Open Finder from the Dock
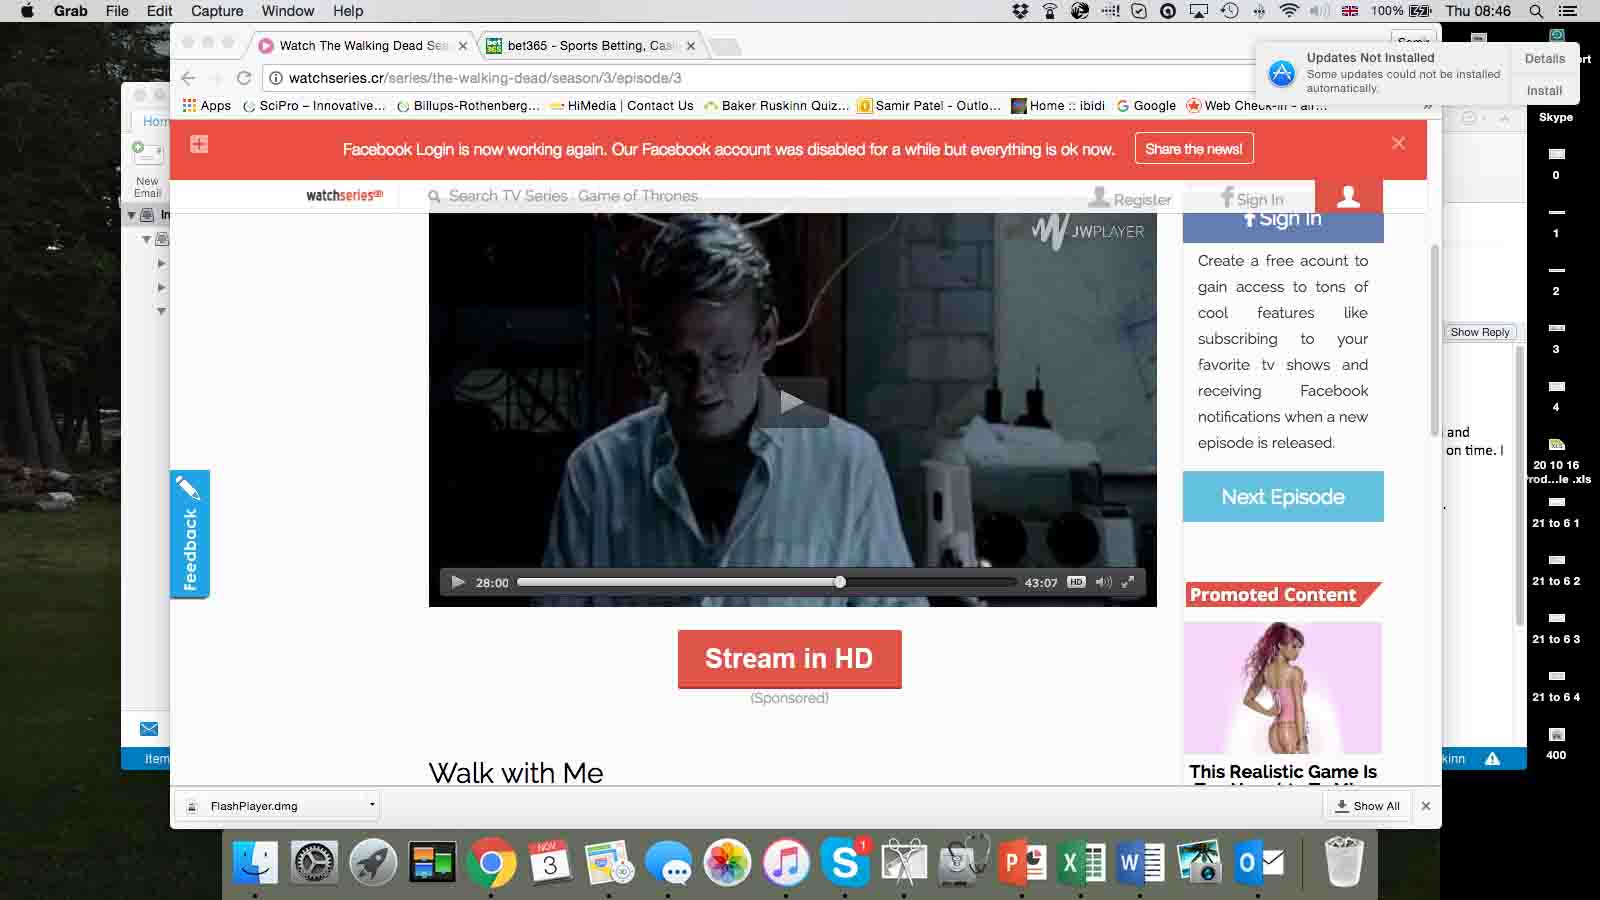The width and height of the screenshot is (1600, 900). pyautogui.click(x=255, y=862)
